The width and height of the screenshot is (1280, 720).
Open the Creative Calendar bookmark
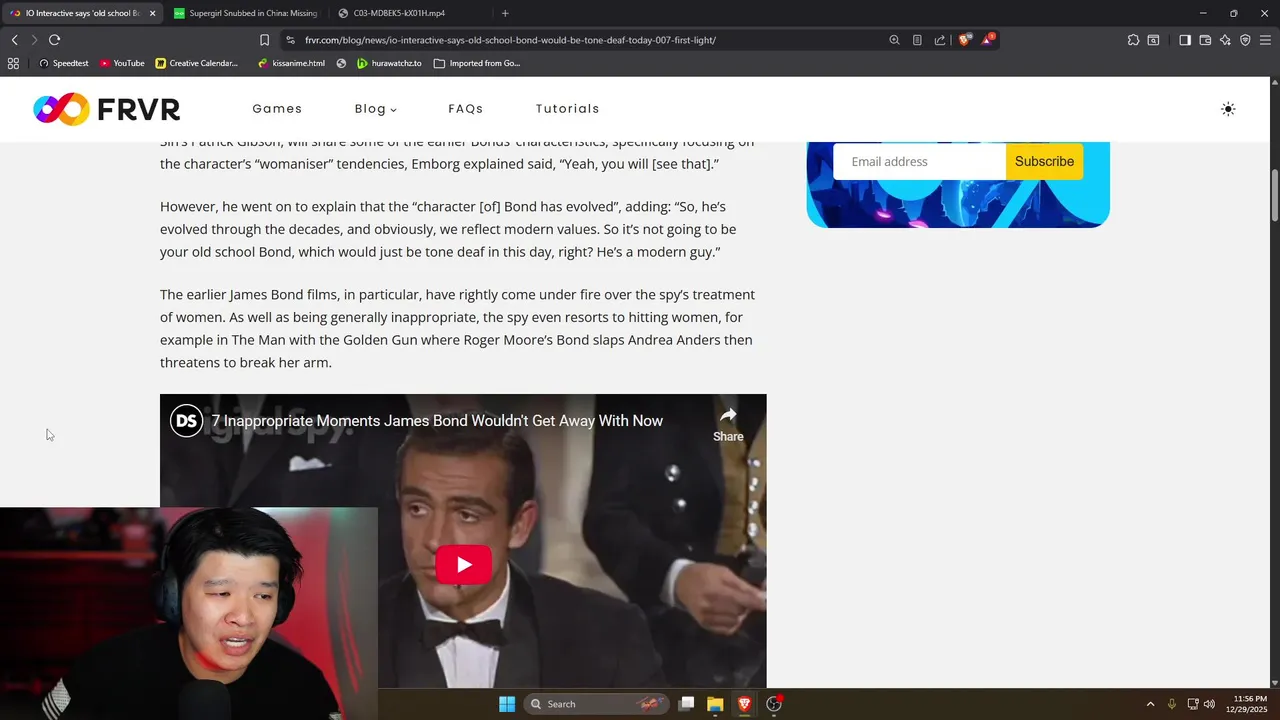click(x=197, y=63)
